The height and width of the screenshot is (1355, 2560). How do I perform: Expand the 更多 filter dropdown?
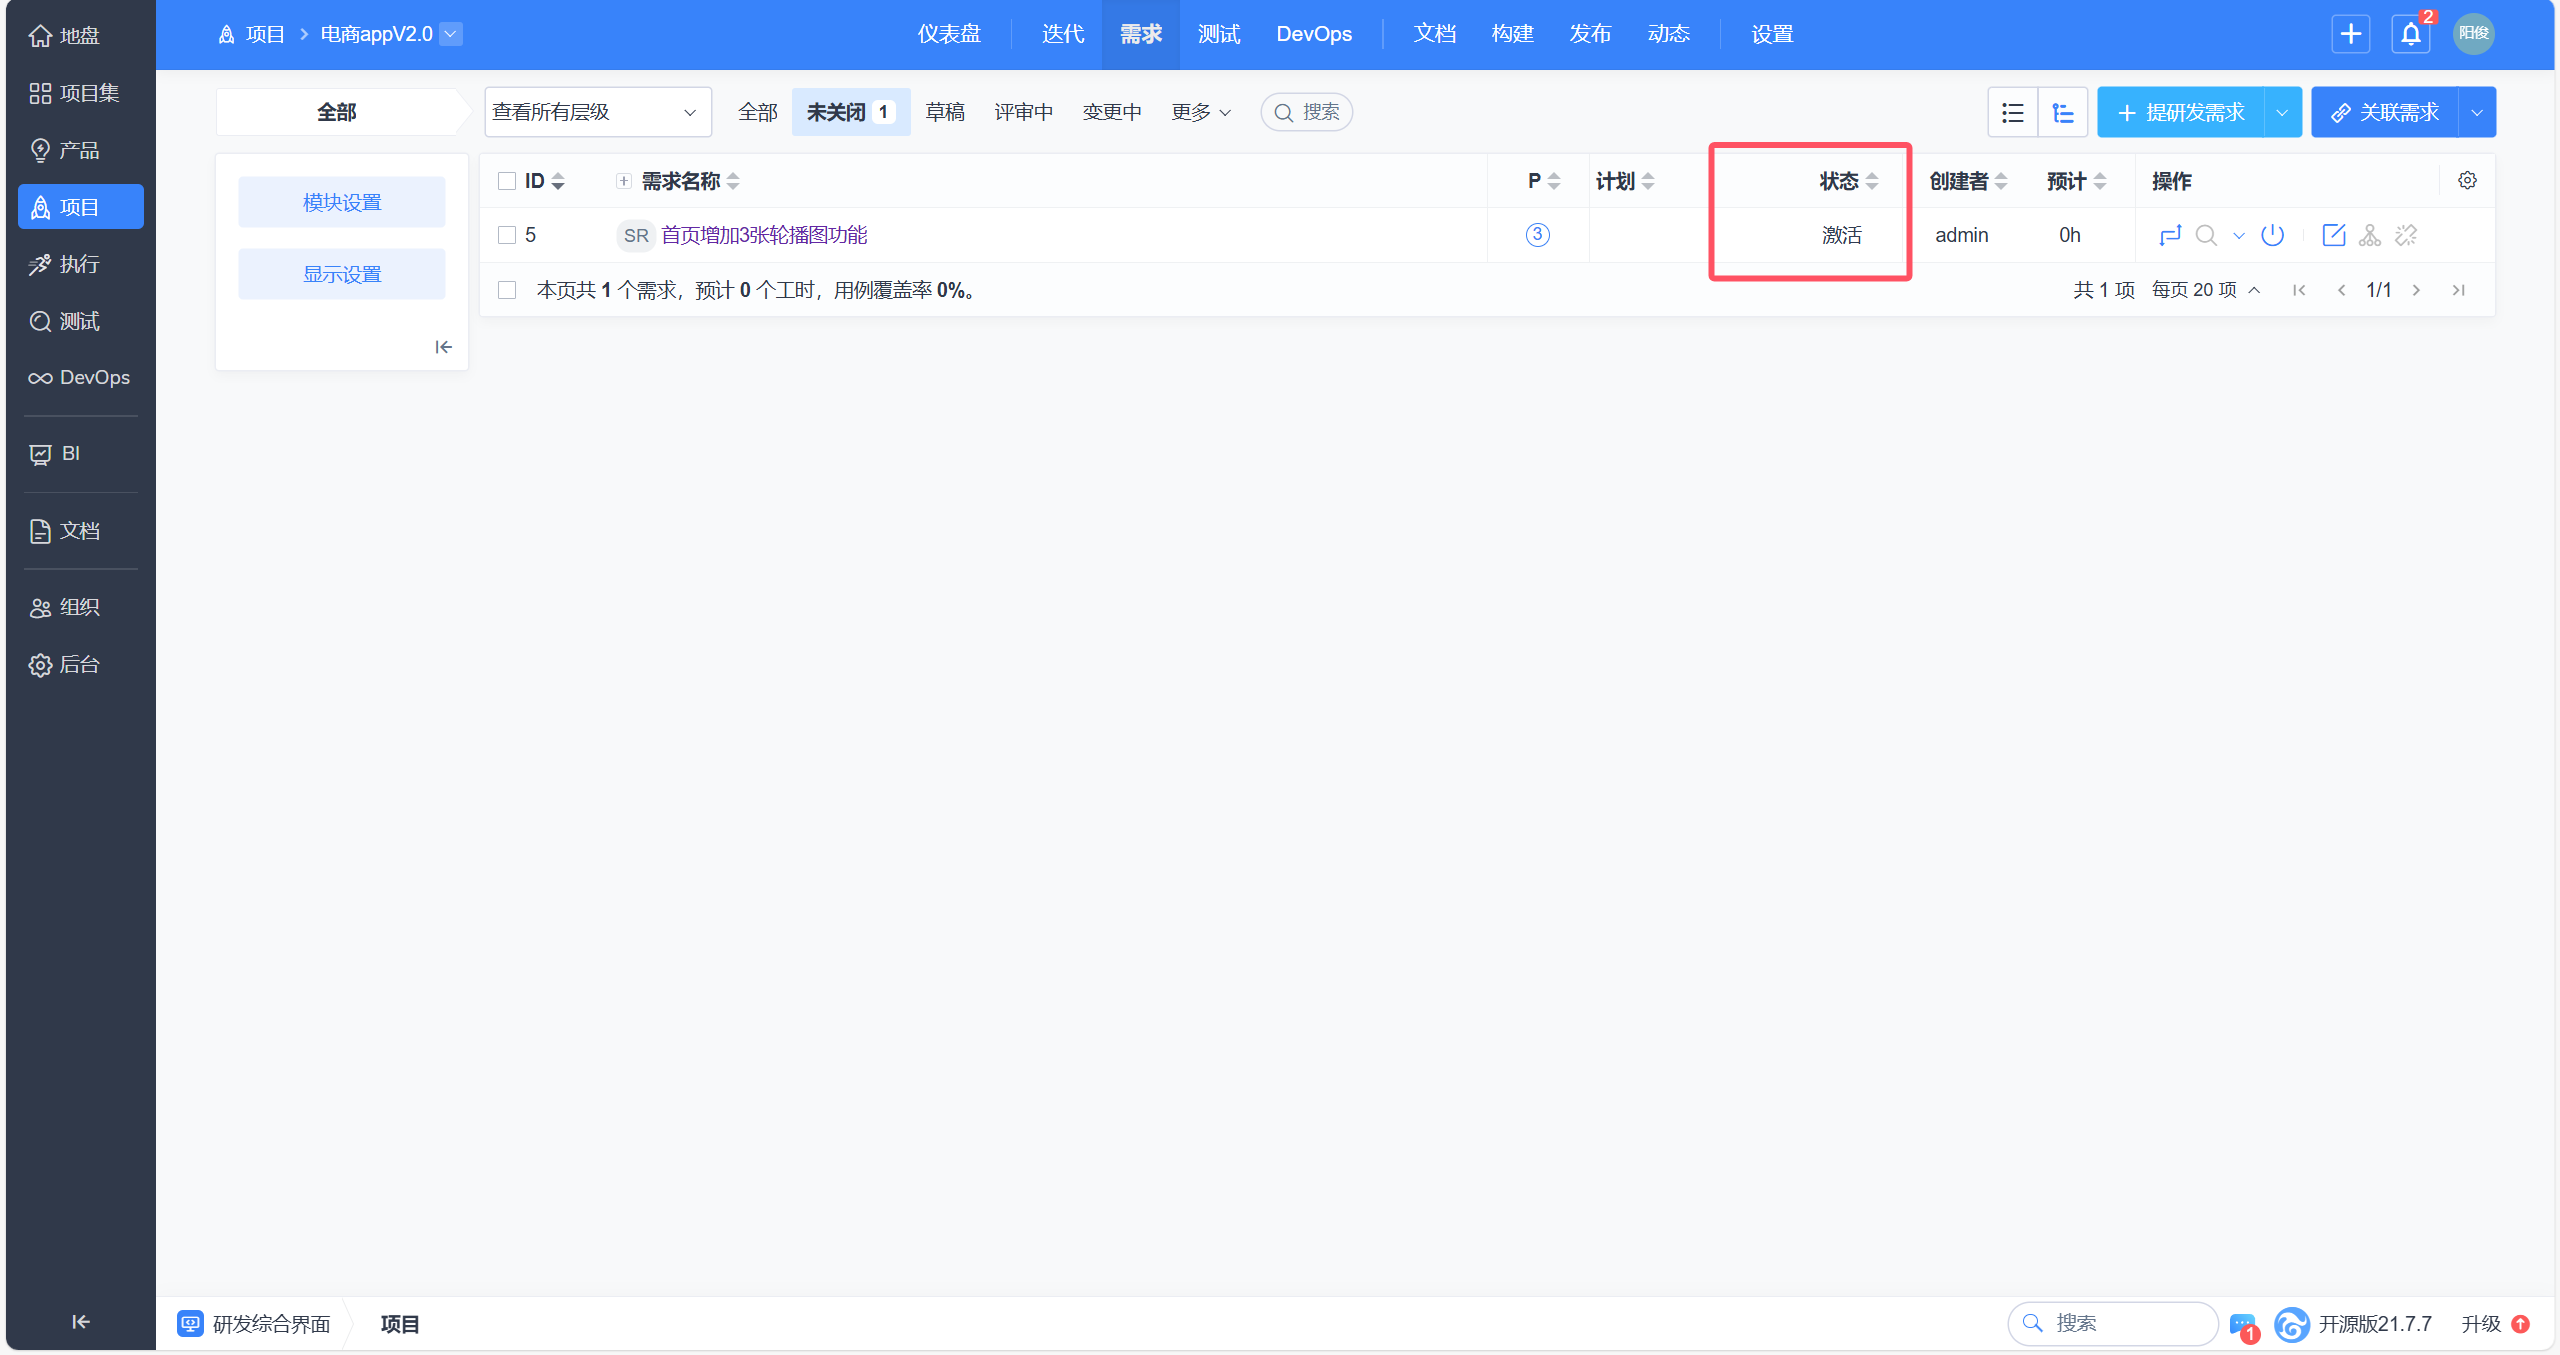pos(1200,112)
